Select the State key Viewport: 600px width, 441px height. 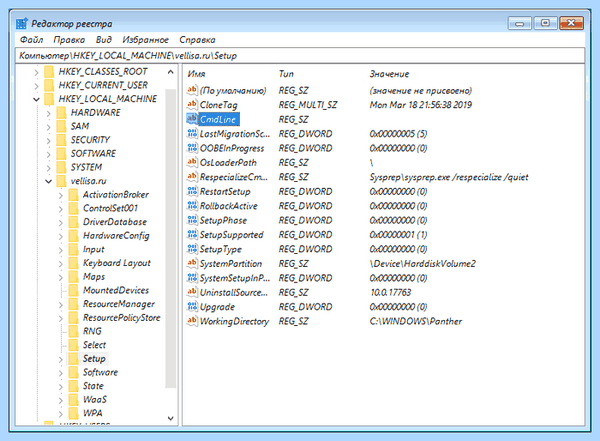[x=93, y=386]
